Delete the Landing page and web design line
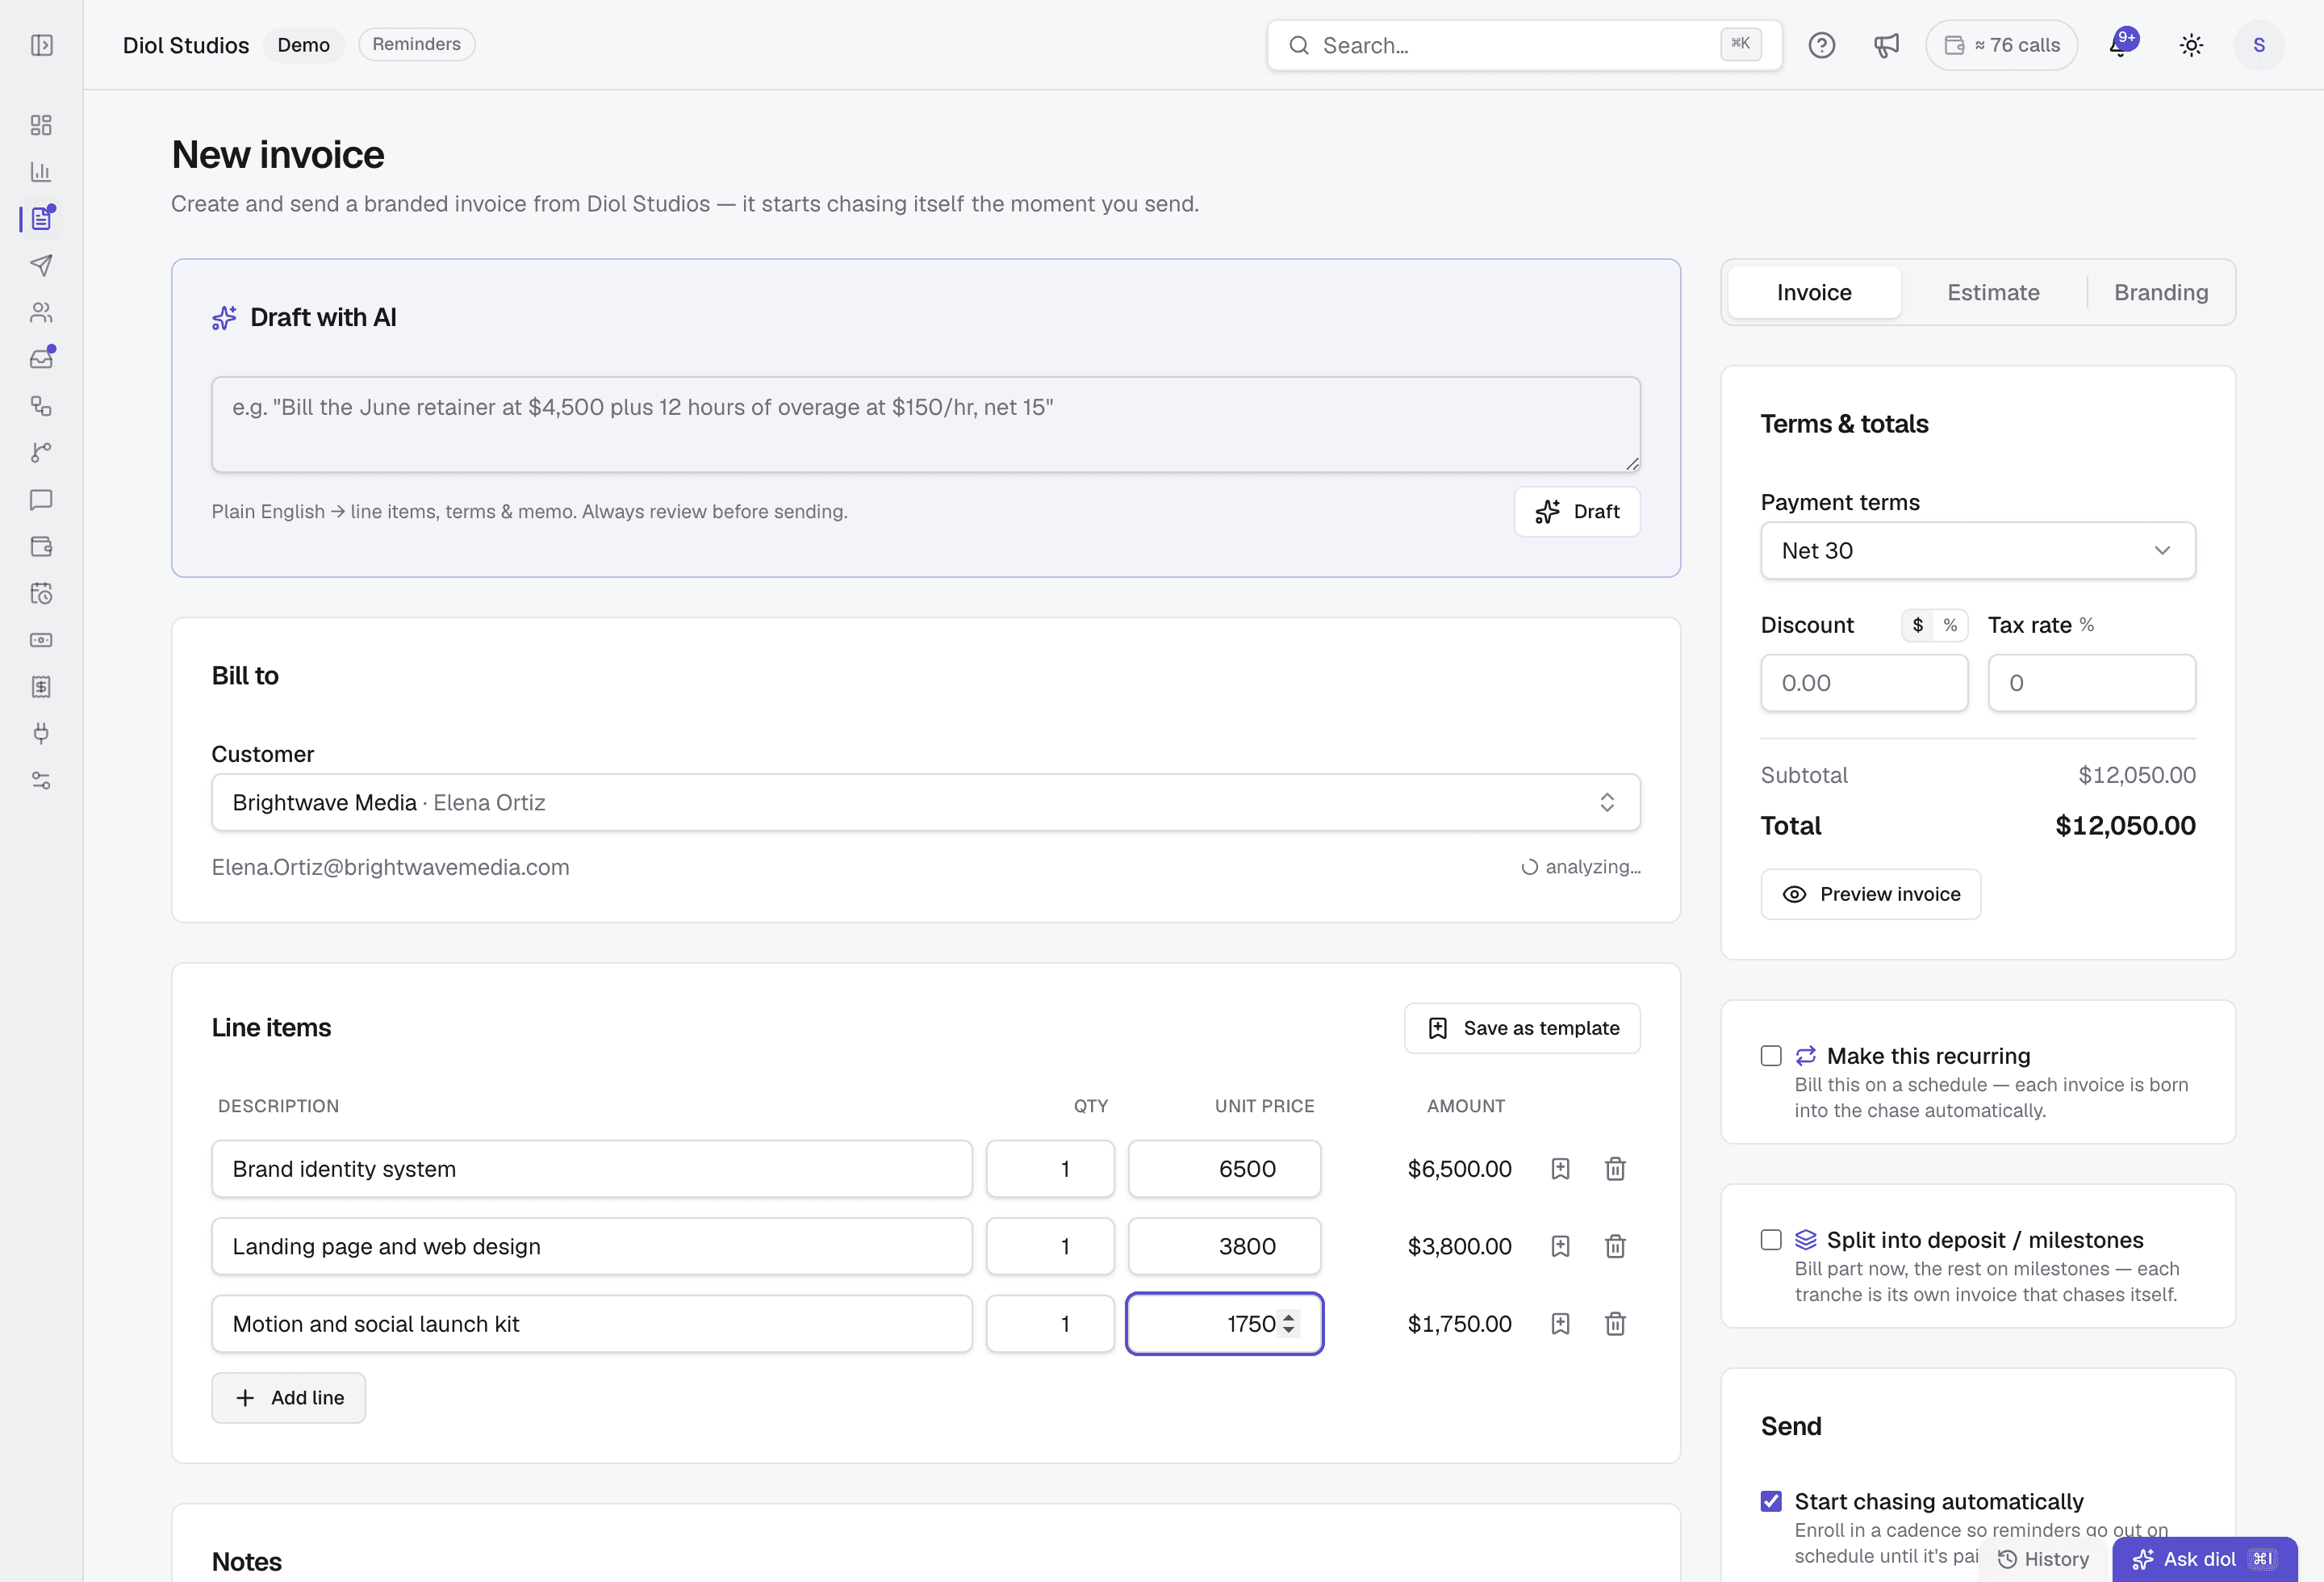Viewport: 2324px width, 1582px height. coord(1615,1246)
